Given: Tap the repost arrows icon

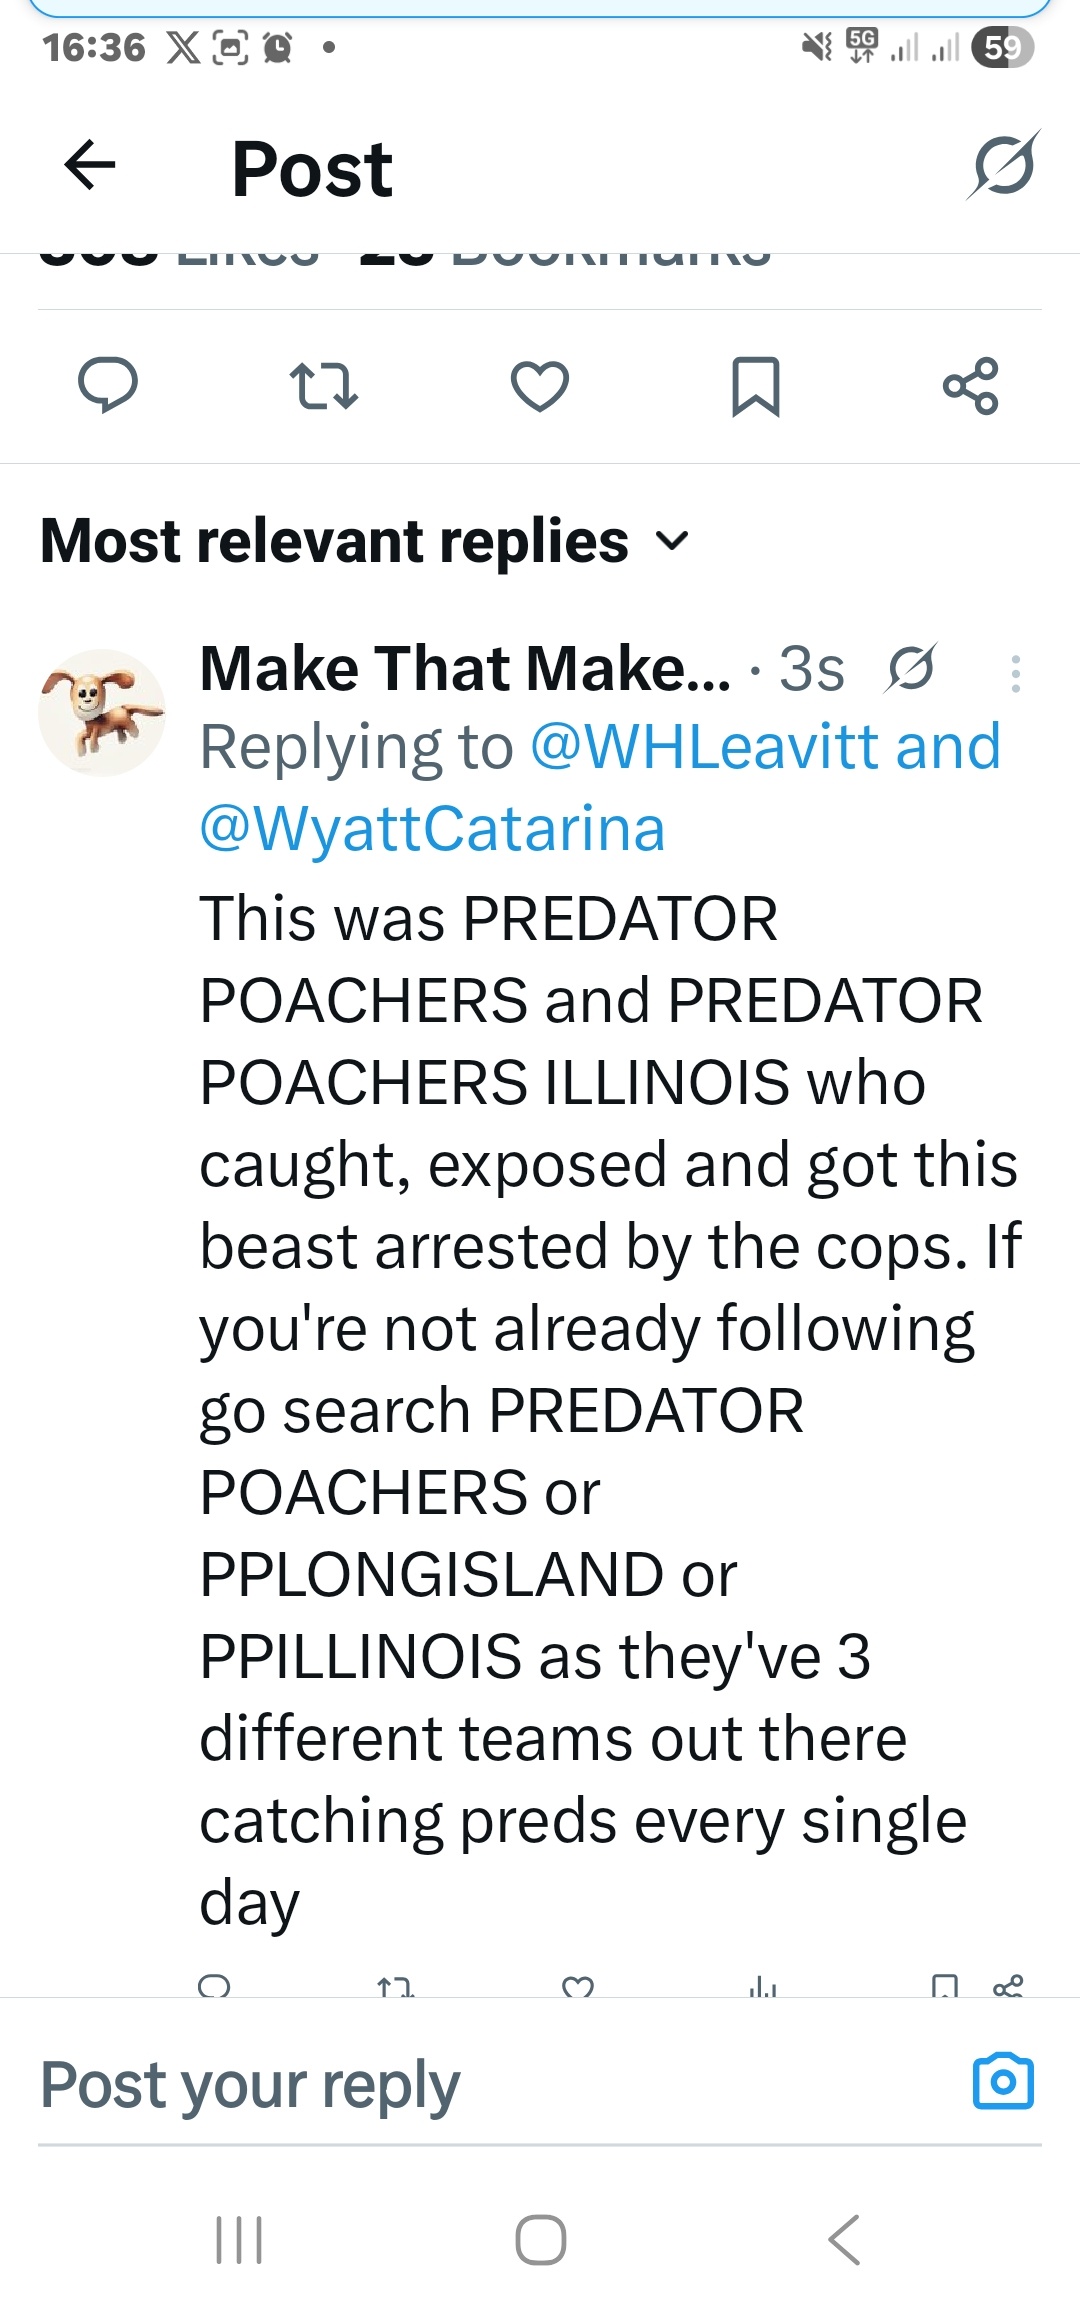Looking at the screenshot, I should click(x=323, y=386).
